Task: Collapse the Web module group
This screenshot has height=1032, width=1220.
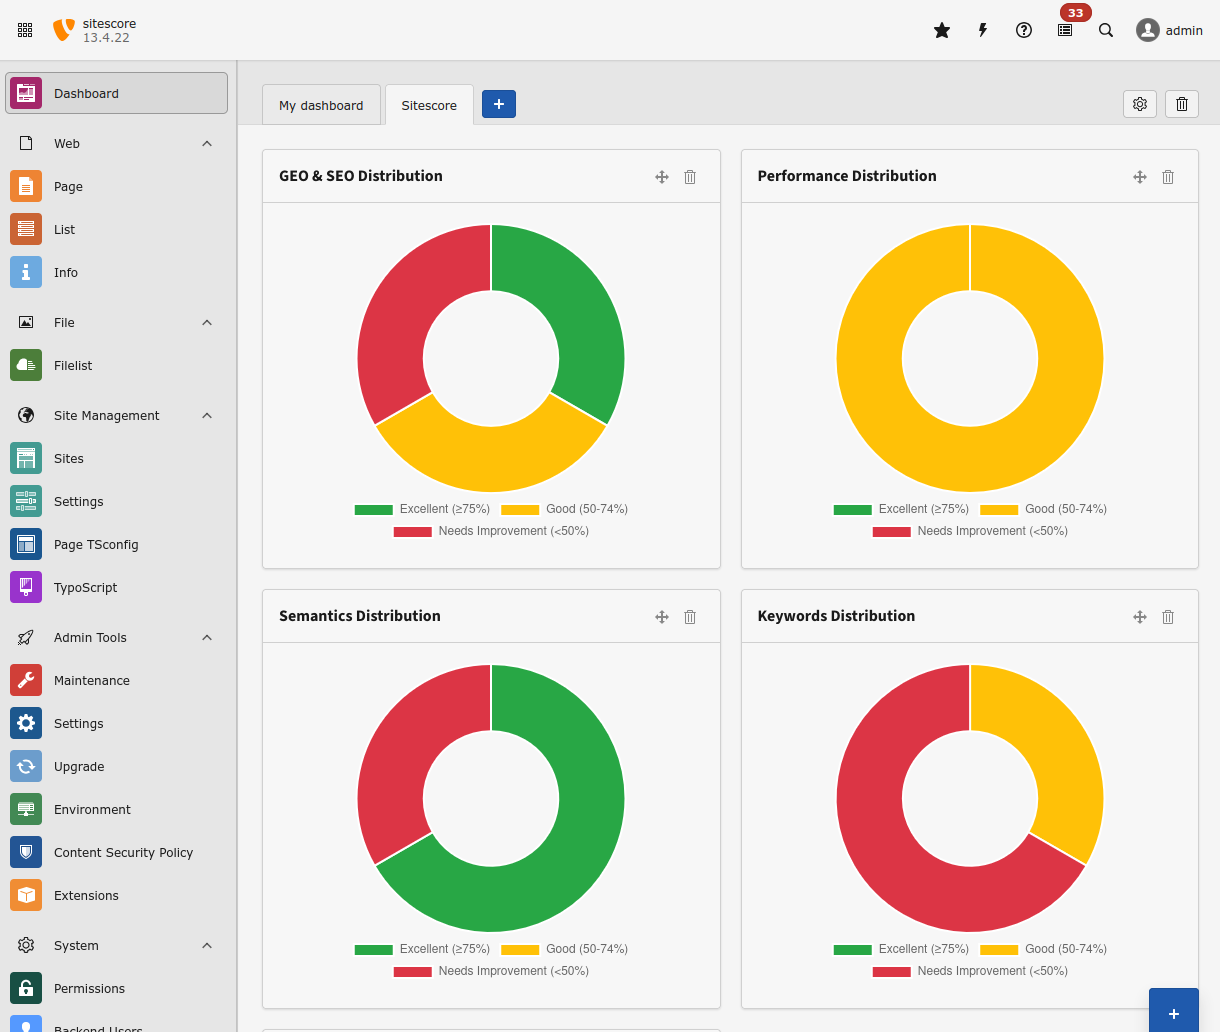Action: coord(207,143)
